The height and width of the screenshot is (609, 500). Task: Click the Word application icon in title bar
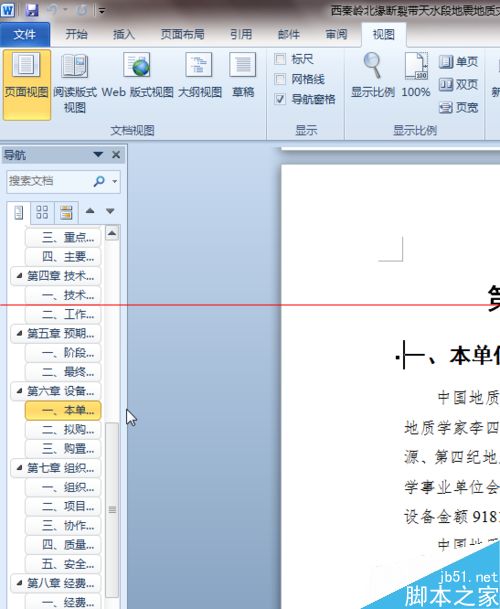click(7, 10)
